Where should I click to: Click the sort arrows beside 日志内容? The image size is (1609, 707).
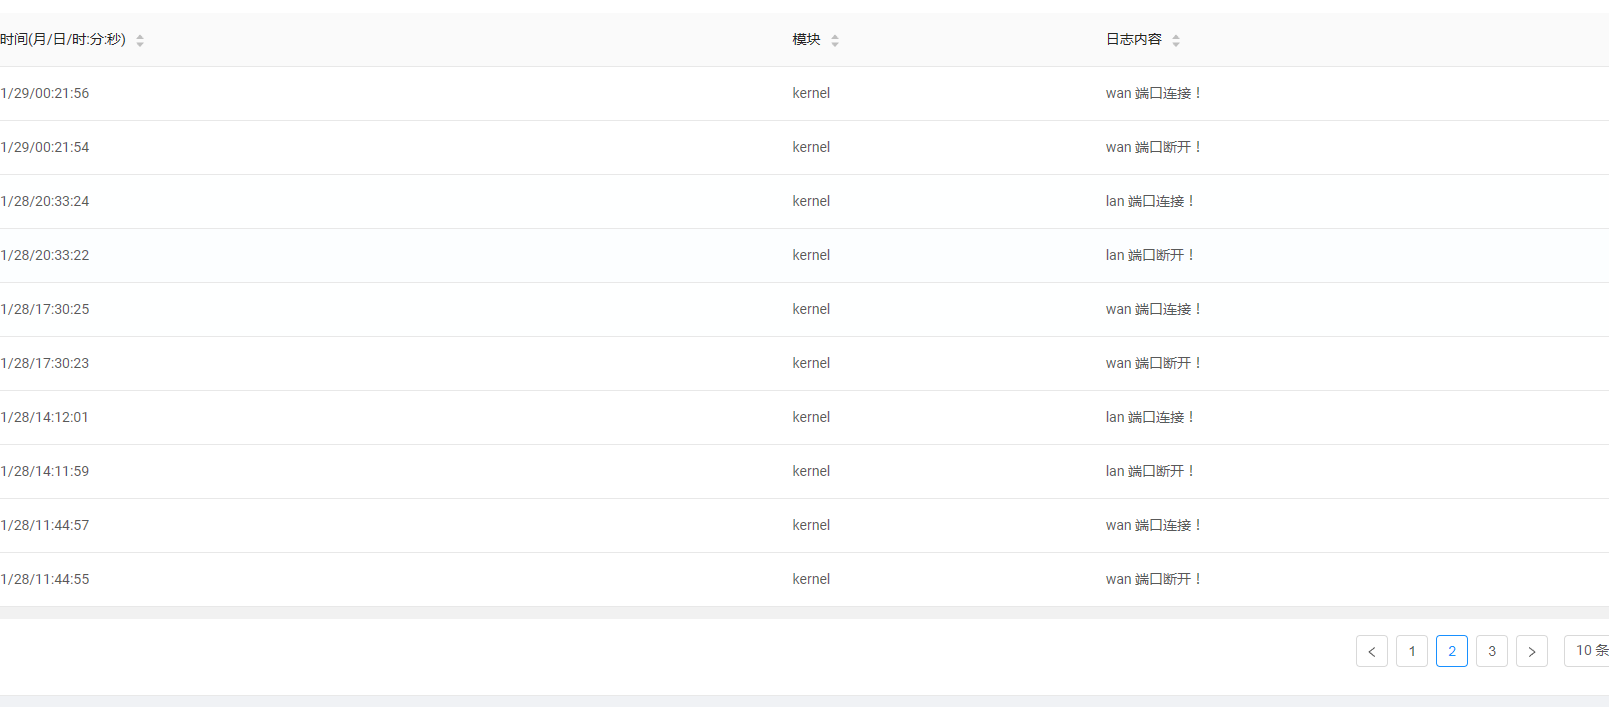(1176, 40)
